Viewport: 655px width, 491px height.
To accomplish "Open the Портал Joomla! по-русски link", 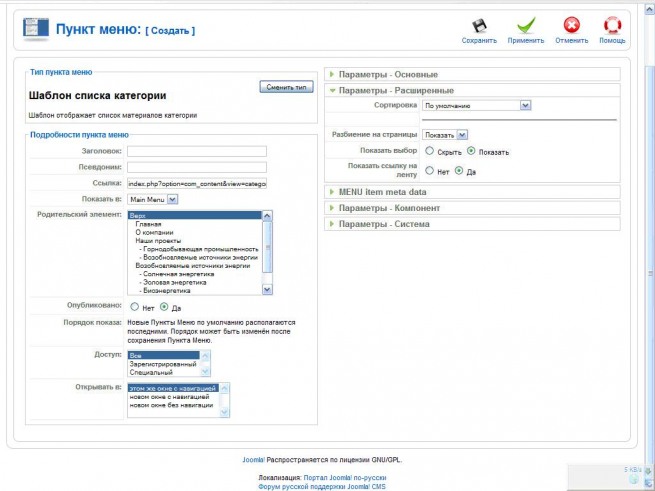I will click(x=345, y=478).
